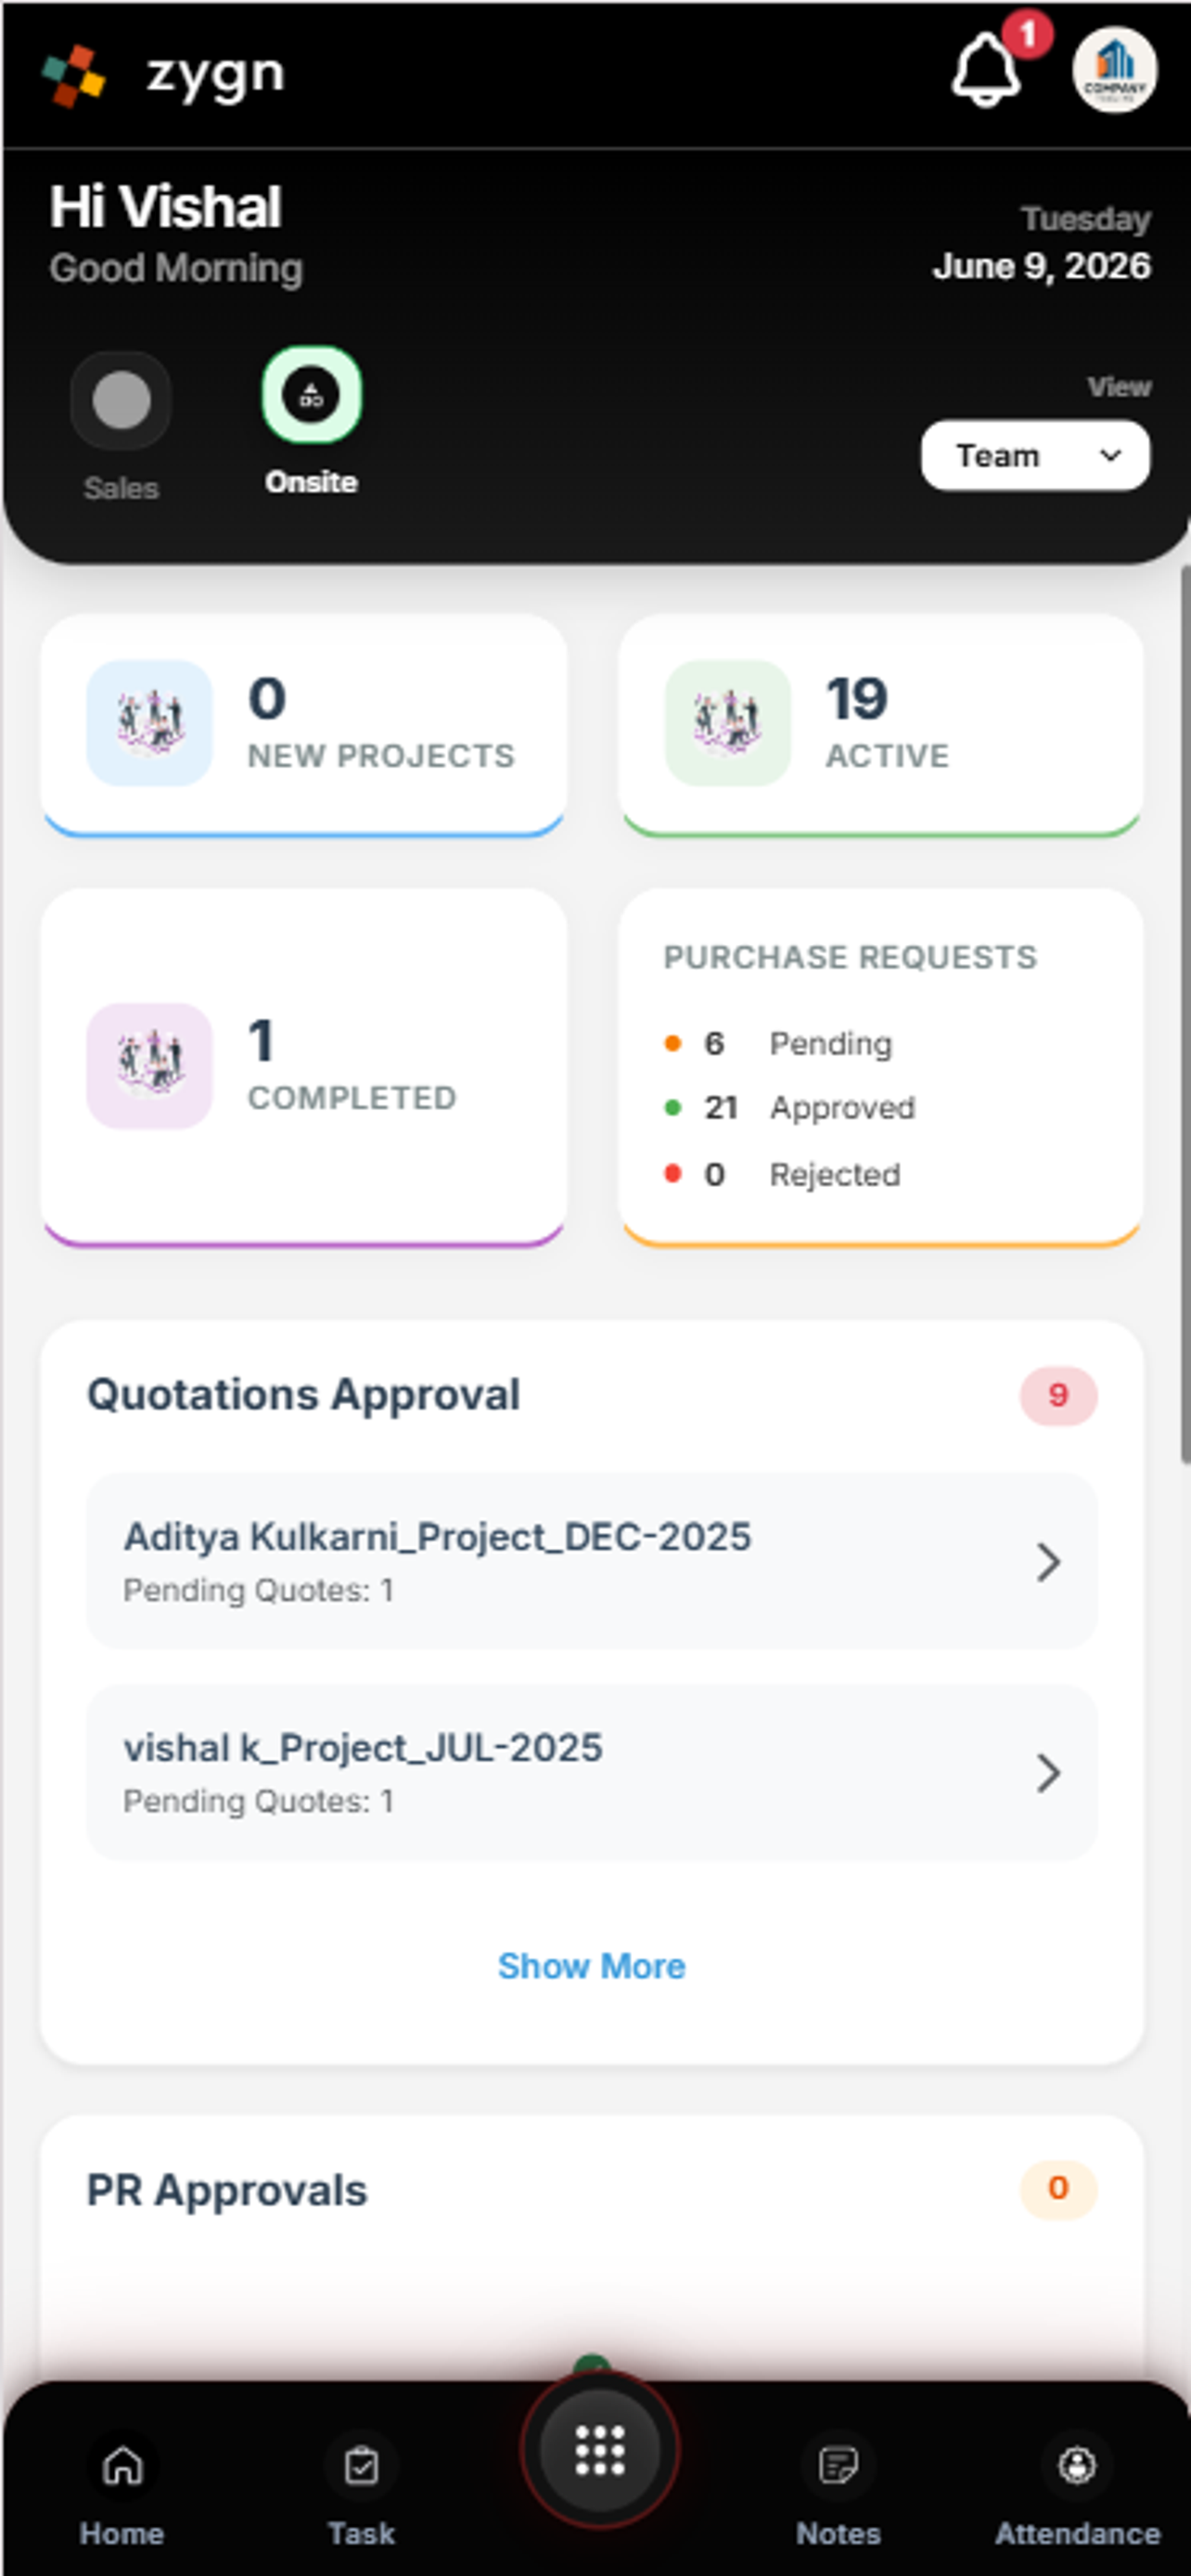Expand Aditya Kulkarni_Project_DEC-2025 chevron
1191x2576 pixels.
click(1047, 1562)
